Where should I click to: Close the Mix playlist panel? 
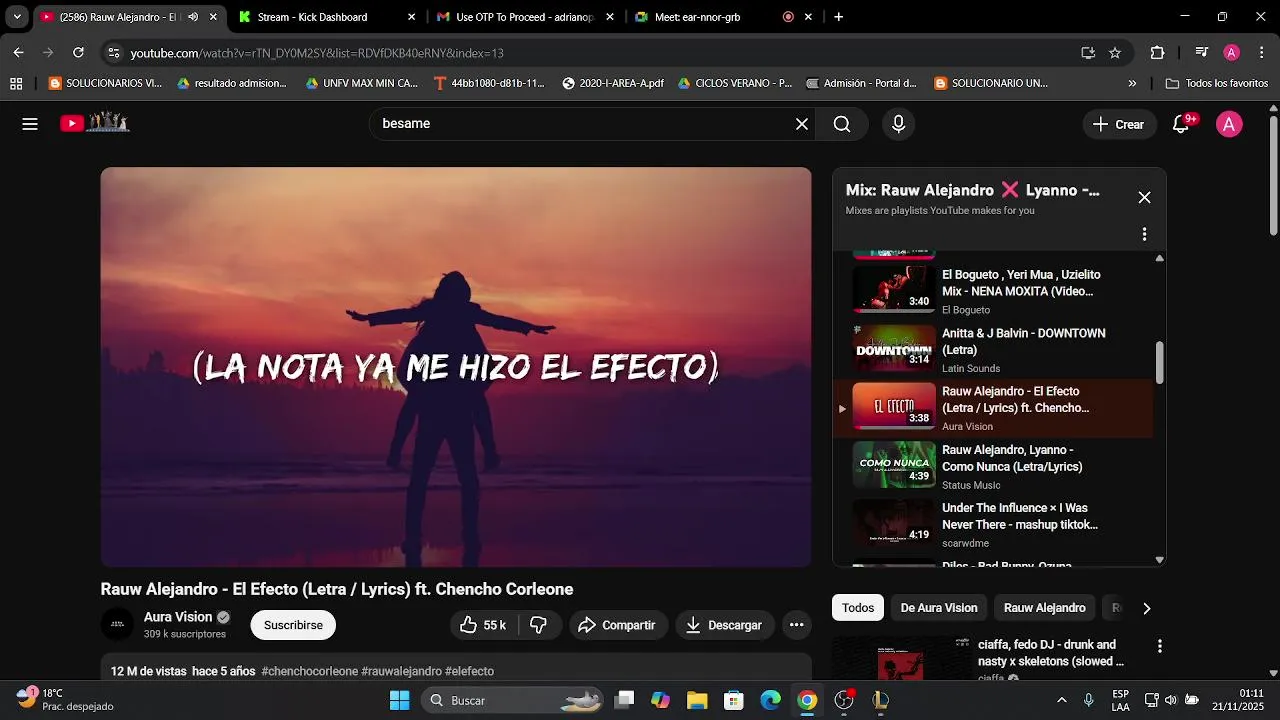click(x=1144, y=198)
